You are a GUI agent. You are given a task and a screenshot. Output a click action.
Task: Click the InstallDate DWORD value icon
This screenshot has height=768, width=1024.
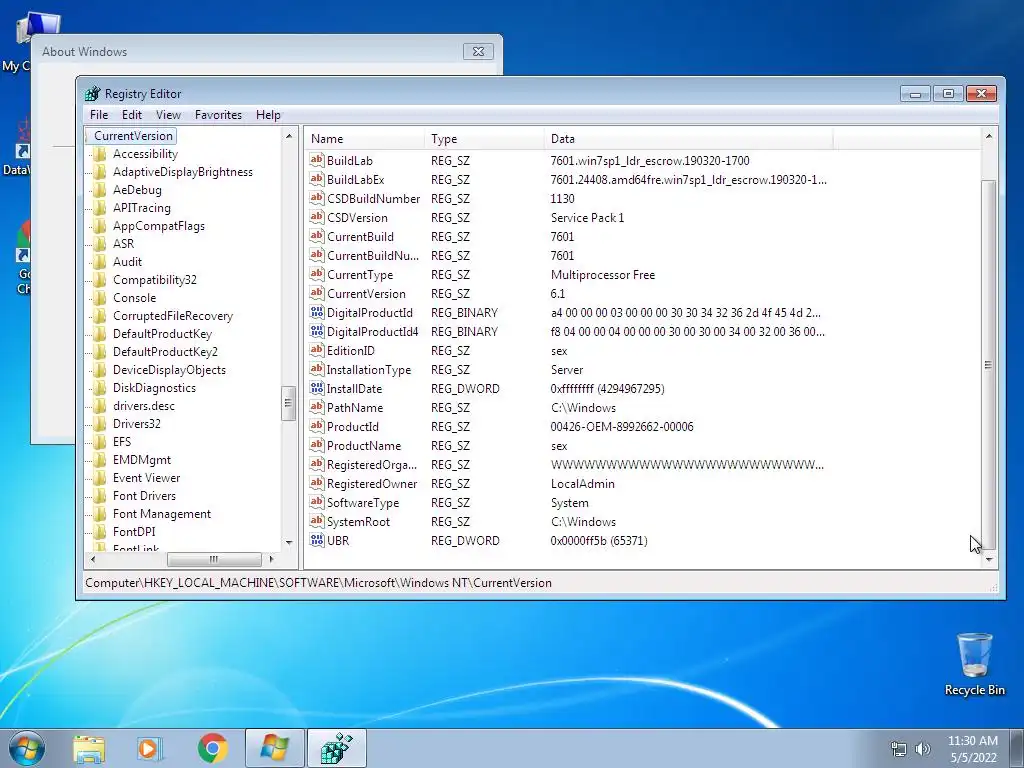[x=317, y=388]
